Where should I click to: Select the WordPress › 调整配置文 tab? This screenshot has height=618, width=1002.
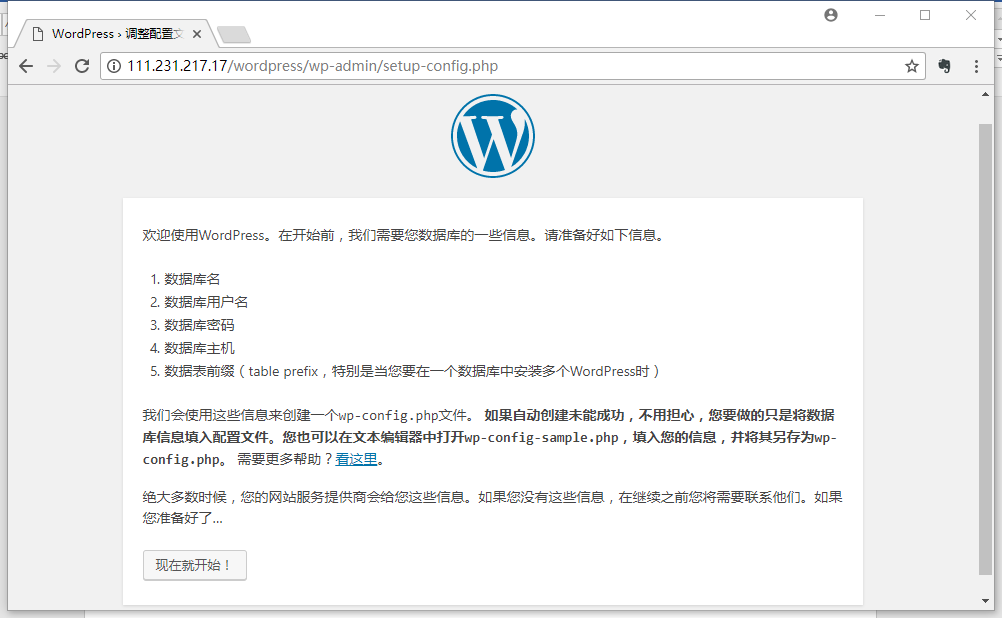pos(110,33)
